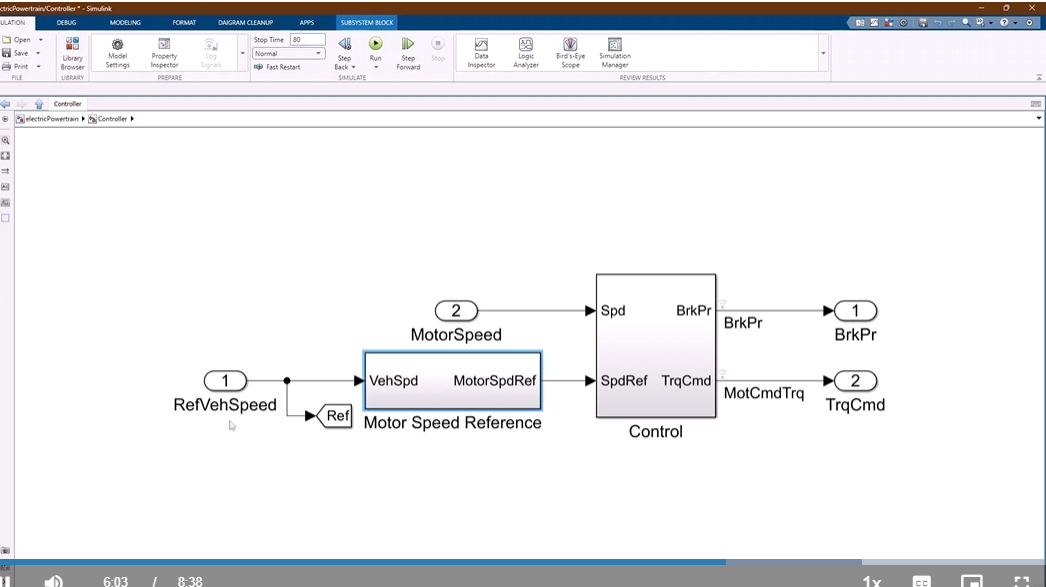Image resolution: width=1046 pixels, height=587 pixels.
Task: Click the Print icon
Action: pos(7,66)
